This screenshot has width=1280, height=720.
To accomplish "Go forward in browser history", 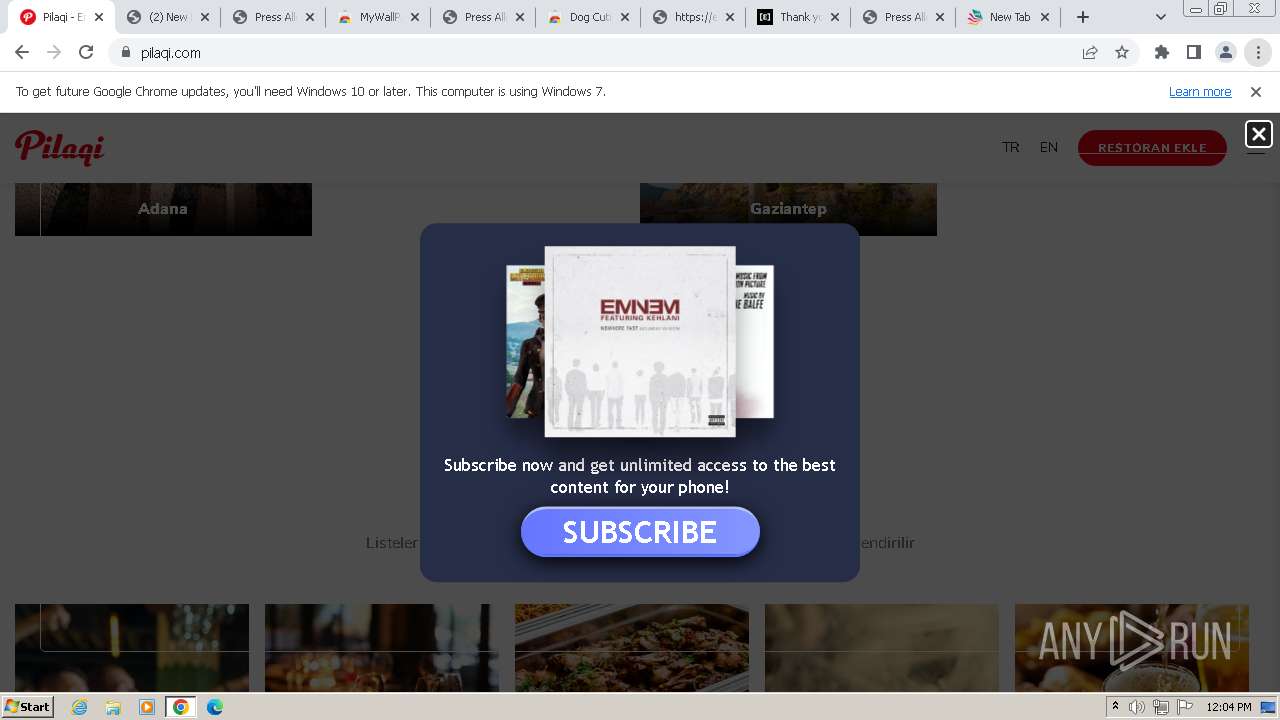I will pos(54,53).
